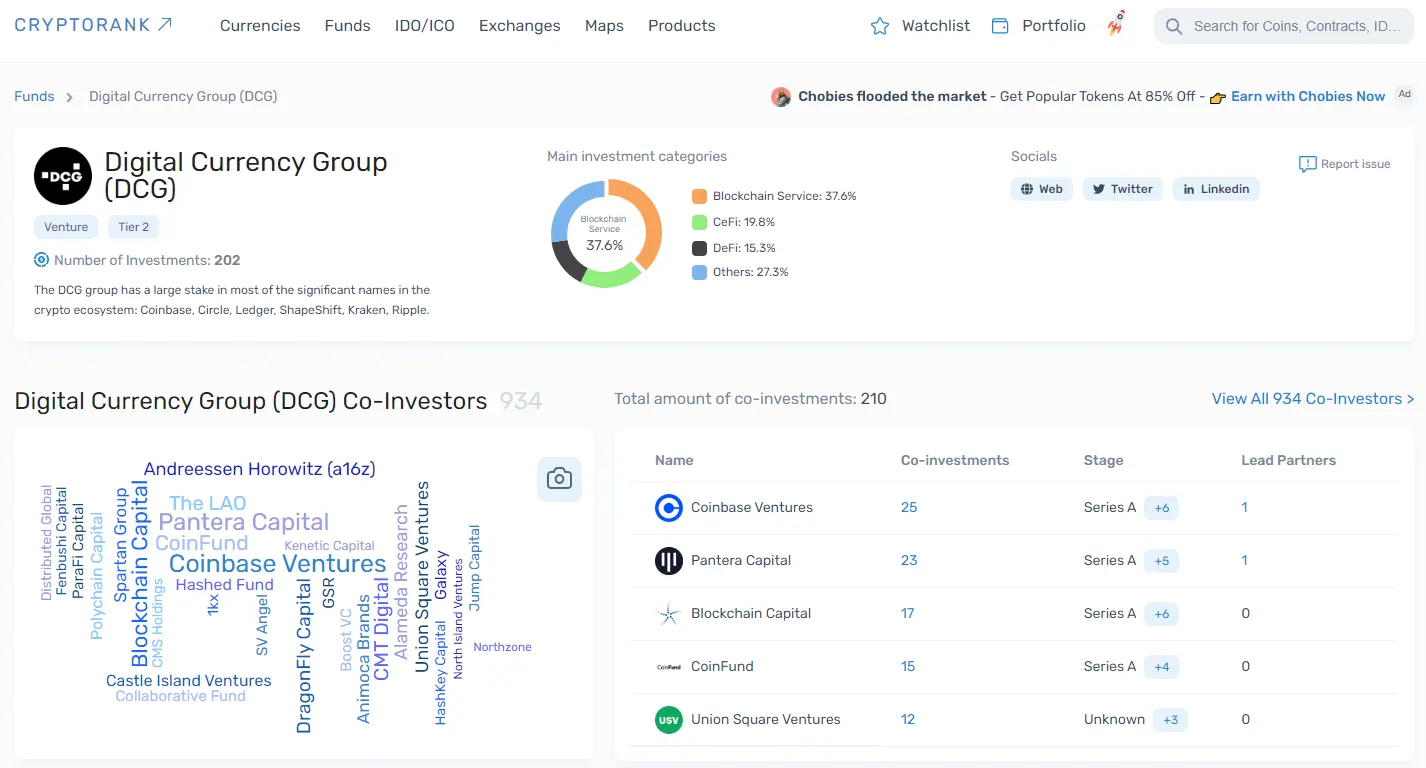Viewport: 1426px width, 768px height.
Task: Click the investment categories donut chart
Action: pos(606,234)
